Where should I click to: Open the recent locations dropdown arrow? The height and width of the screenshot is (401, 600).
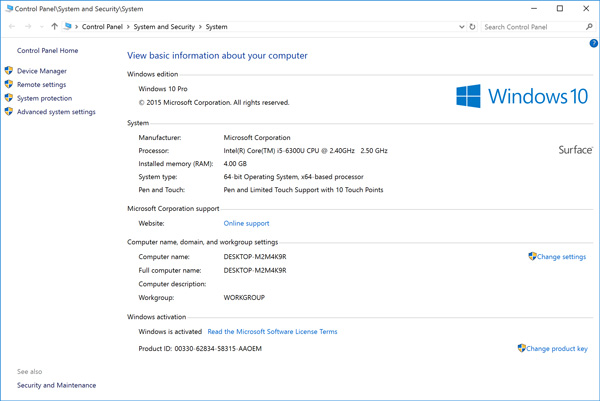click(x=41, y=27)
